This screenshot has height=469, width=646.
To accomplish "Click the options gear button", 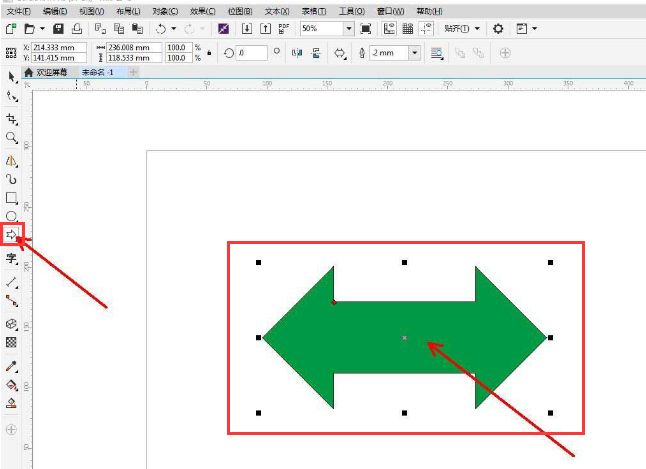I will pos(497,29).
